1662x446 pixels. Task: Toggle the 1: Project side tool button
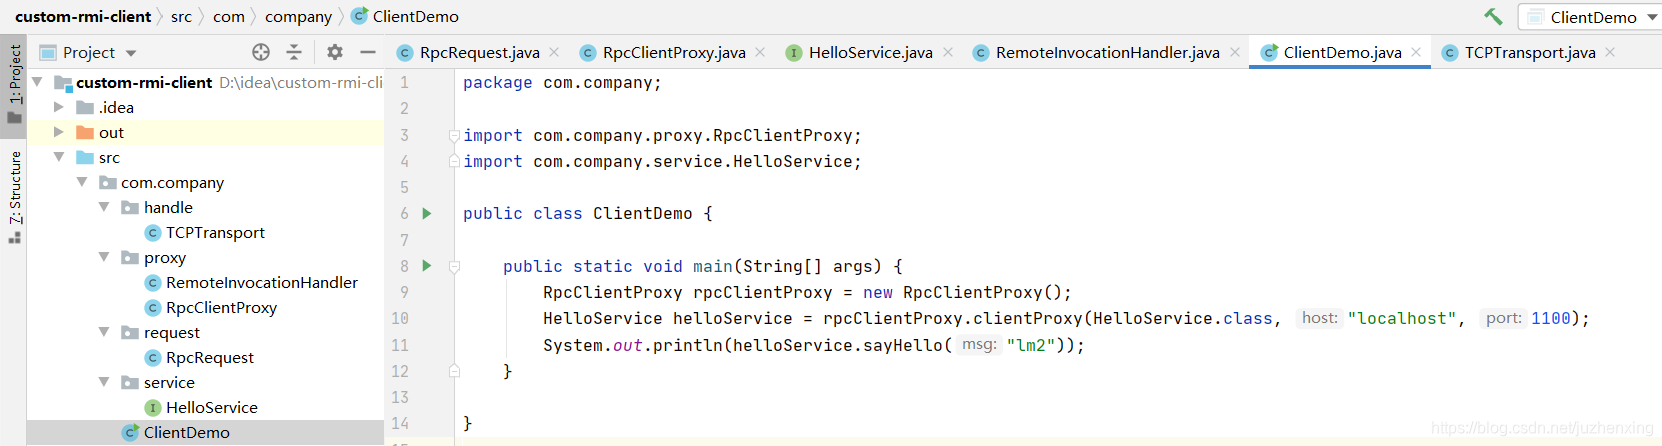14,84
